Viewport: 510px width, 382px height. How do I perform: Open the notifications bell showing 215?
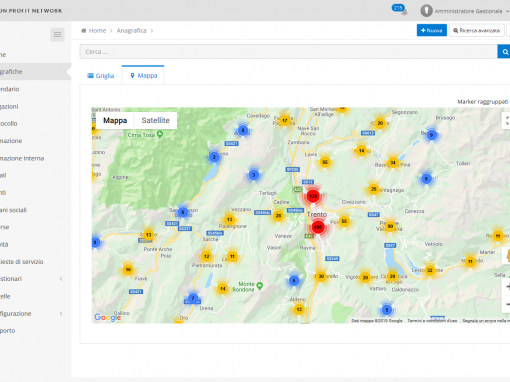[400, 10]
